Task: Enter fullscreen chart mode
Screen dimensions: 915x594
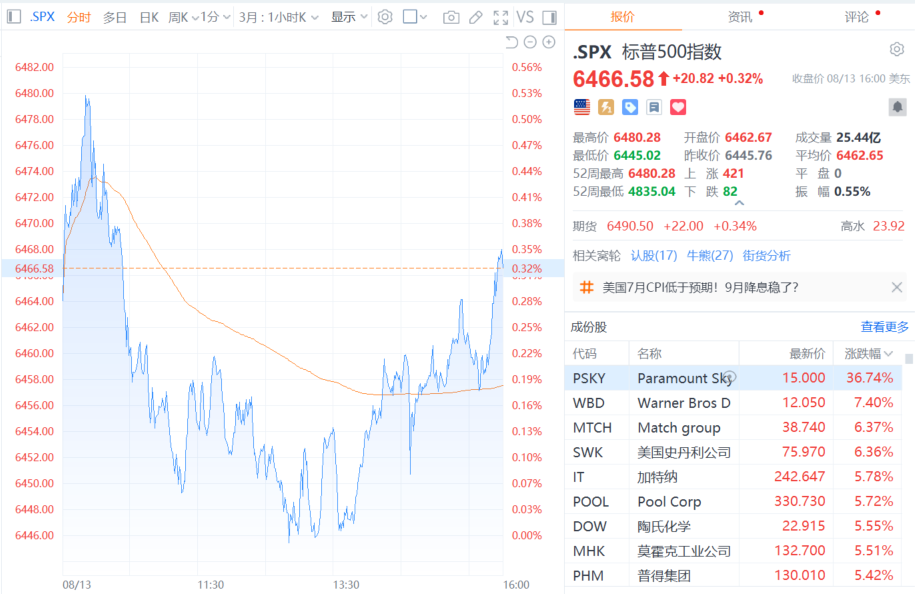Action: (500, 18)
